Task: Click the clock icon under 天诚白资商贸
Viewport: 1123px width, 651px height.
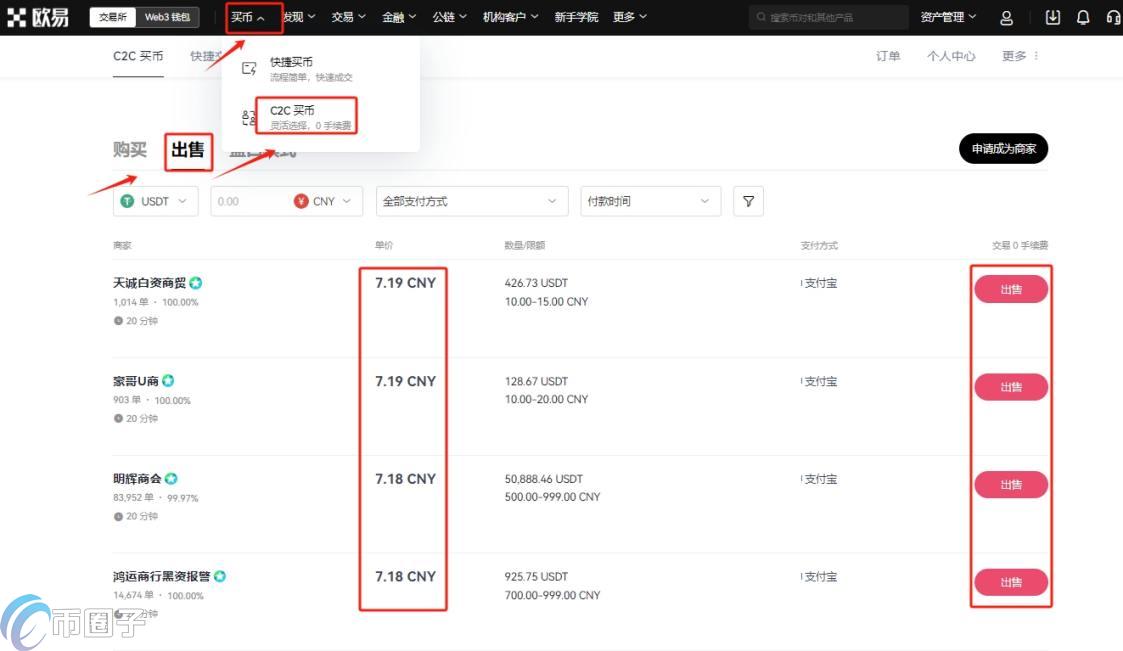Action: [118, 321]
